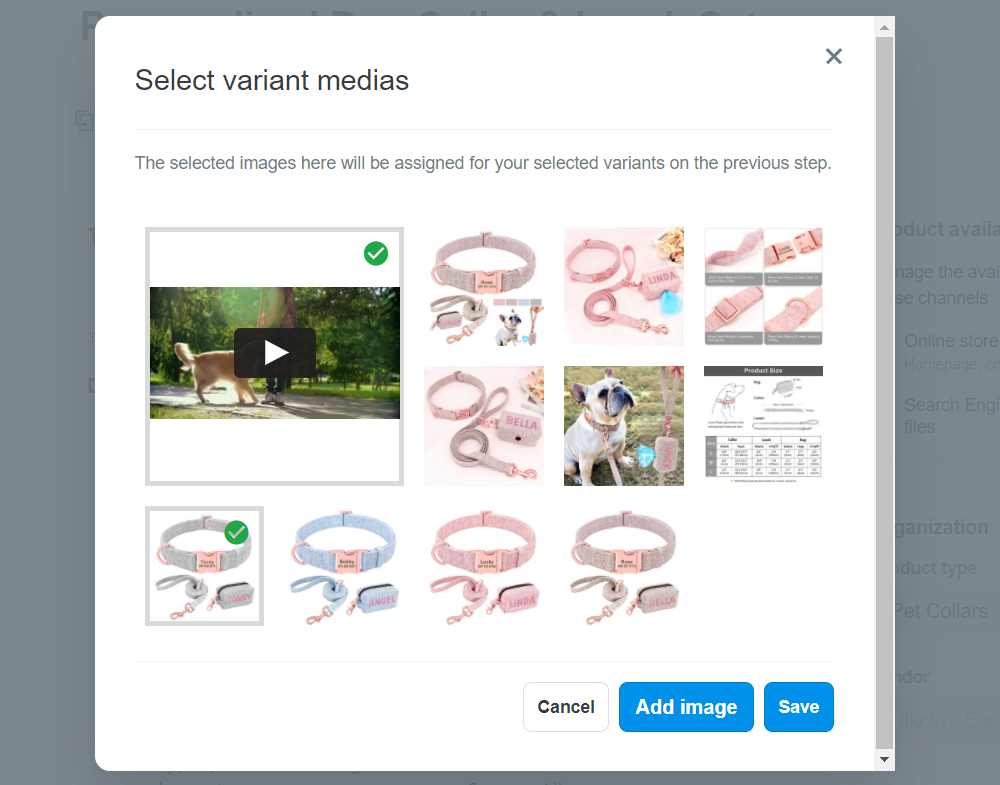The image size is (1000, 785).
Task: Click the dialog's vertical scrollbar track
Action: (884, 400)
